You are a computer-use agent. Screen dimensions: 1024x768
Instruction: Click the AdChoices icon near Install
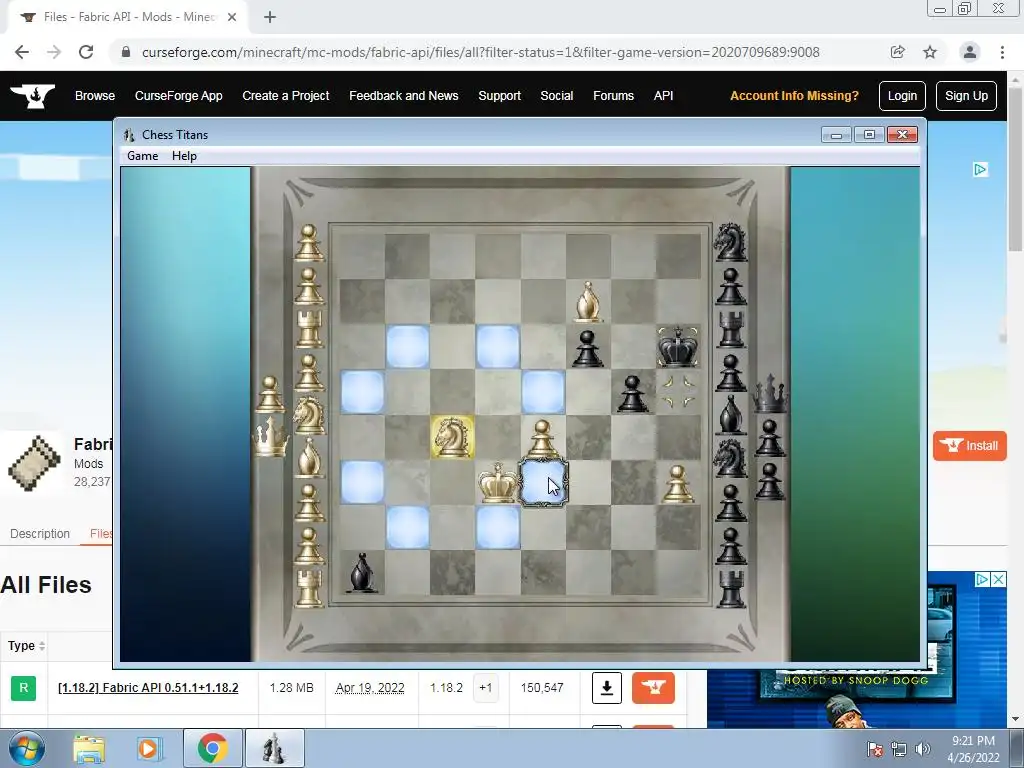click(x=980, y=170)
